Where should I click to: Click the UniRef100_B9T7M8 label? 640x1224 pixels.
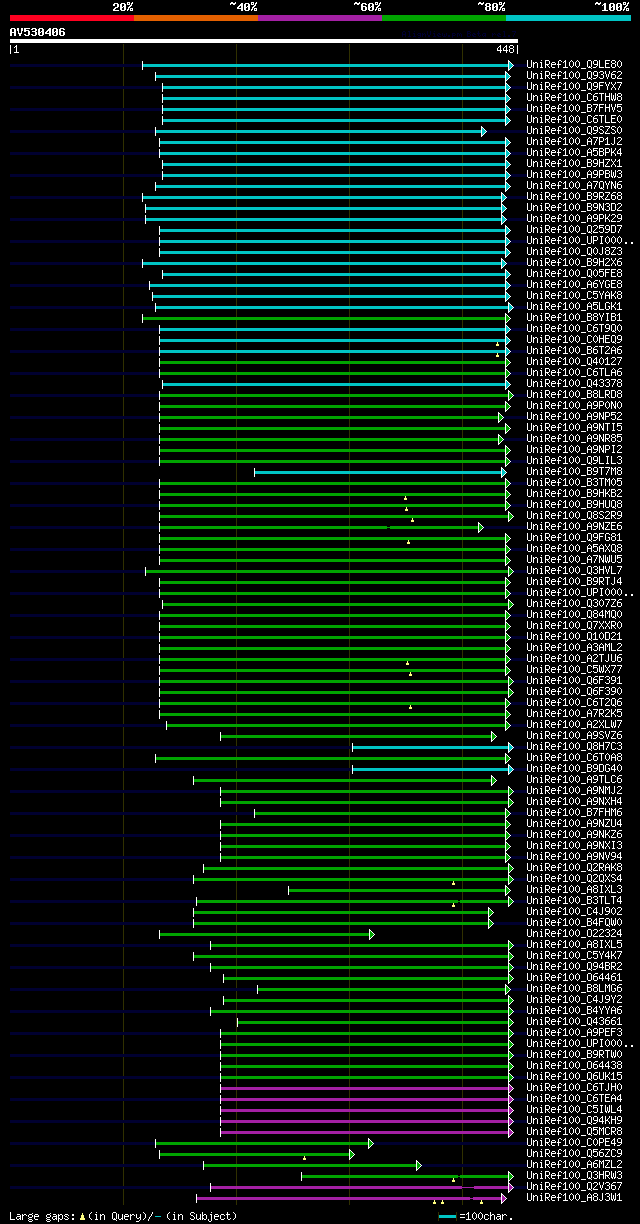(574, 472)
